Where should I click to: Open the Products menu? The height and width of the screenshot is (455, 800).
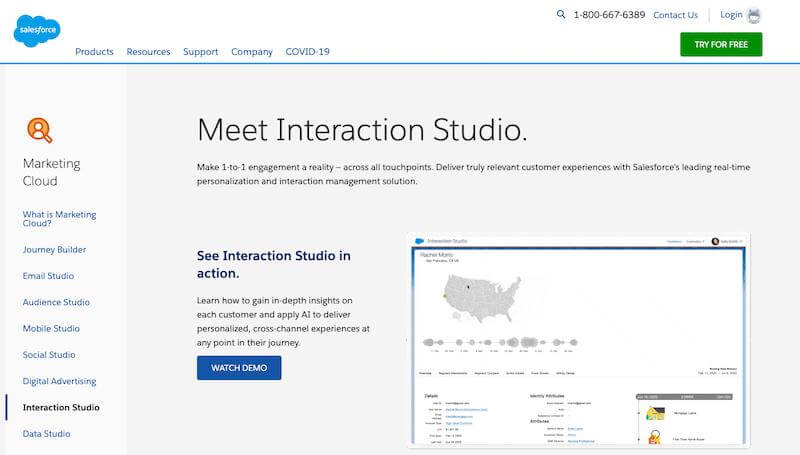94,52
